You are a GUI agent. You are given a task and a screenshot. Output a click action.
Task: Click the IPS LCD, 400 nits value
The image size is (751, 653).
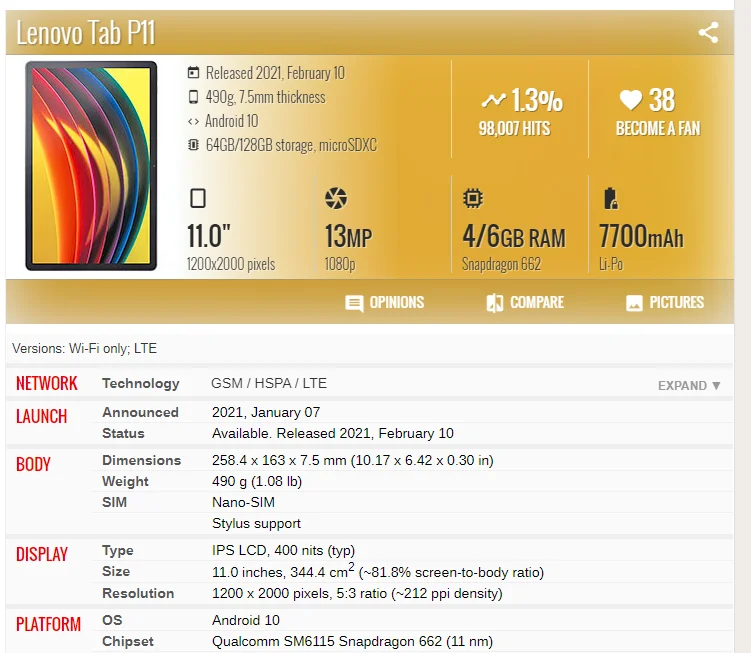coord(284,550)
